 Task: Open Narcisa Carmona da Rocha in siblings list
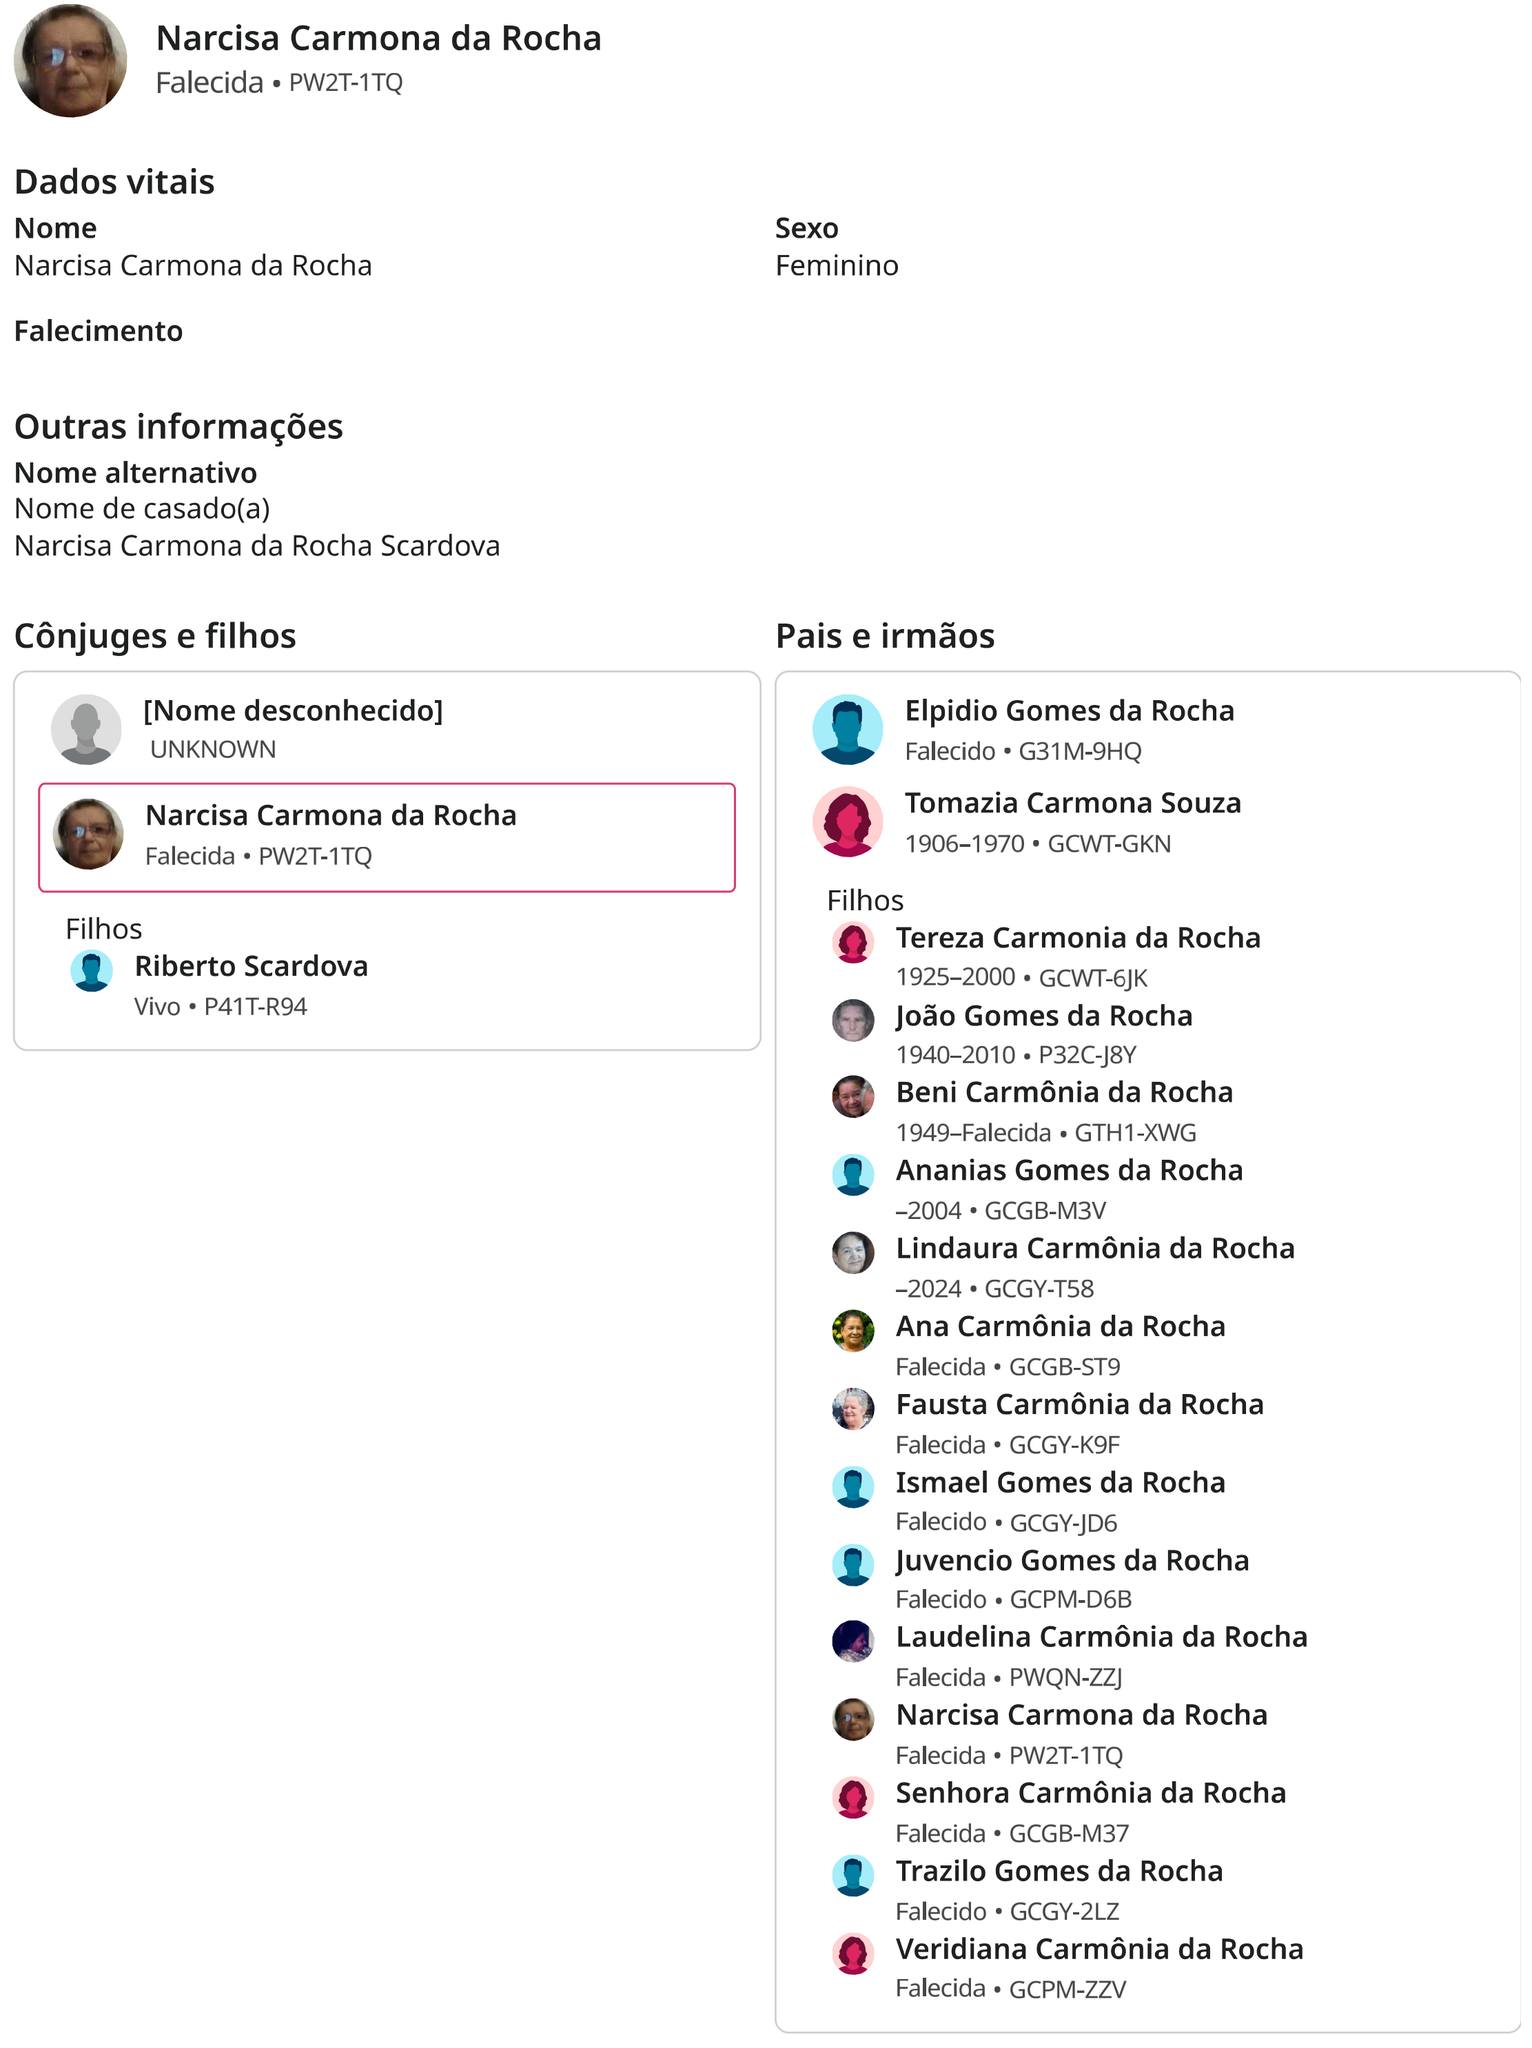(x=1081, y=1715)
